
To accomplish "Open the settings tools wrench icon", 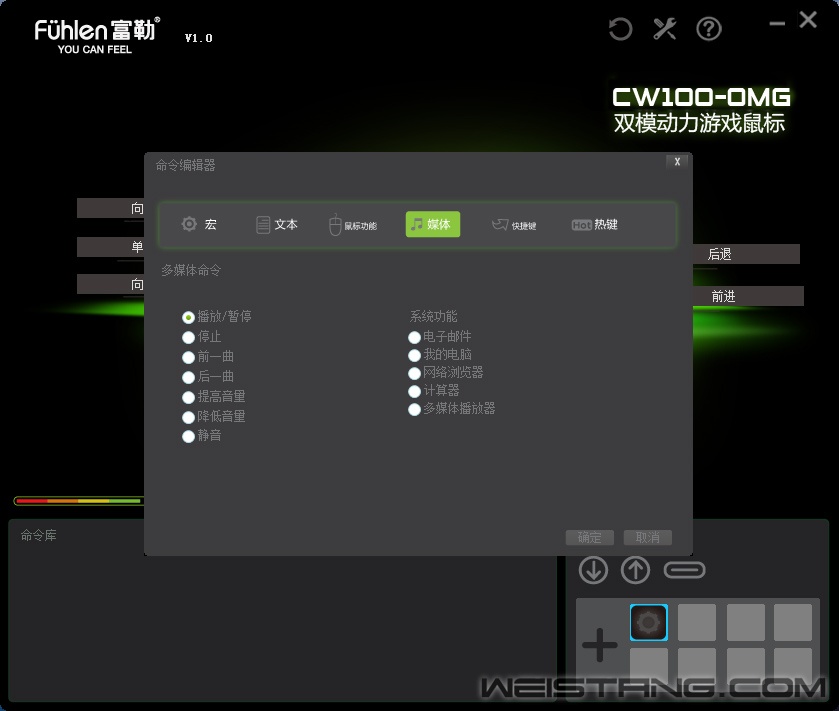I will [x=665, y=29].
